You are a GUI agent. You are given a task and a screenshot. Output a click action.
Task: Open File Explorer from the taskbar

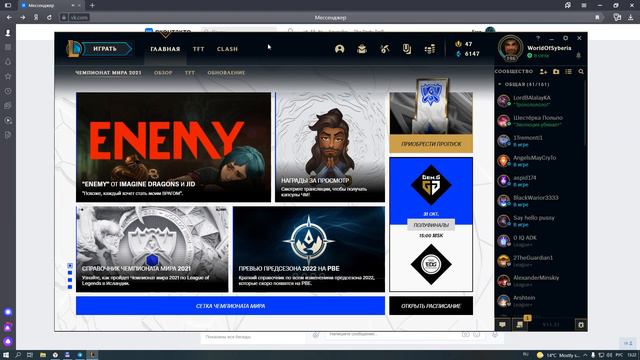(42, 355)
